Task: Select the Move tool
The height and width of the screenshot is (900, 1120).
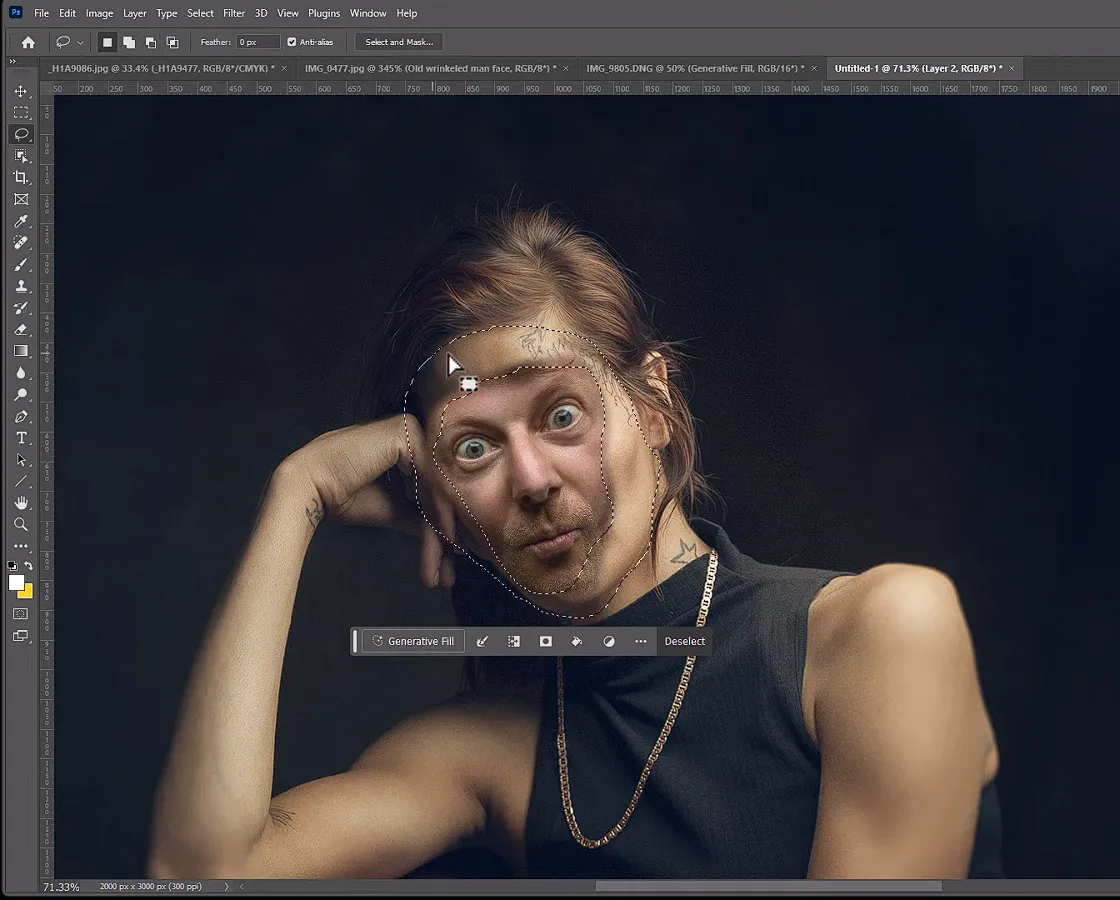Action: [22, 90]
